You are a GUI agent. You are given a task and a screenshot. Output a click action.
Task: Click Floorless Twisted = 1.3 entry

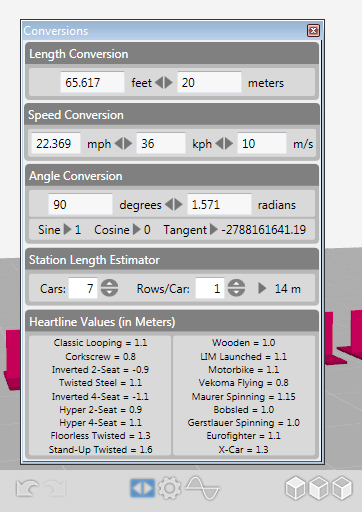pyautogui.click(x=100, y=436)
